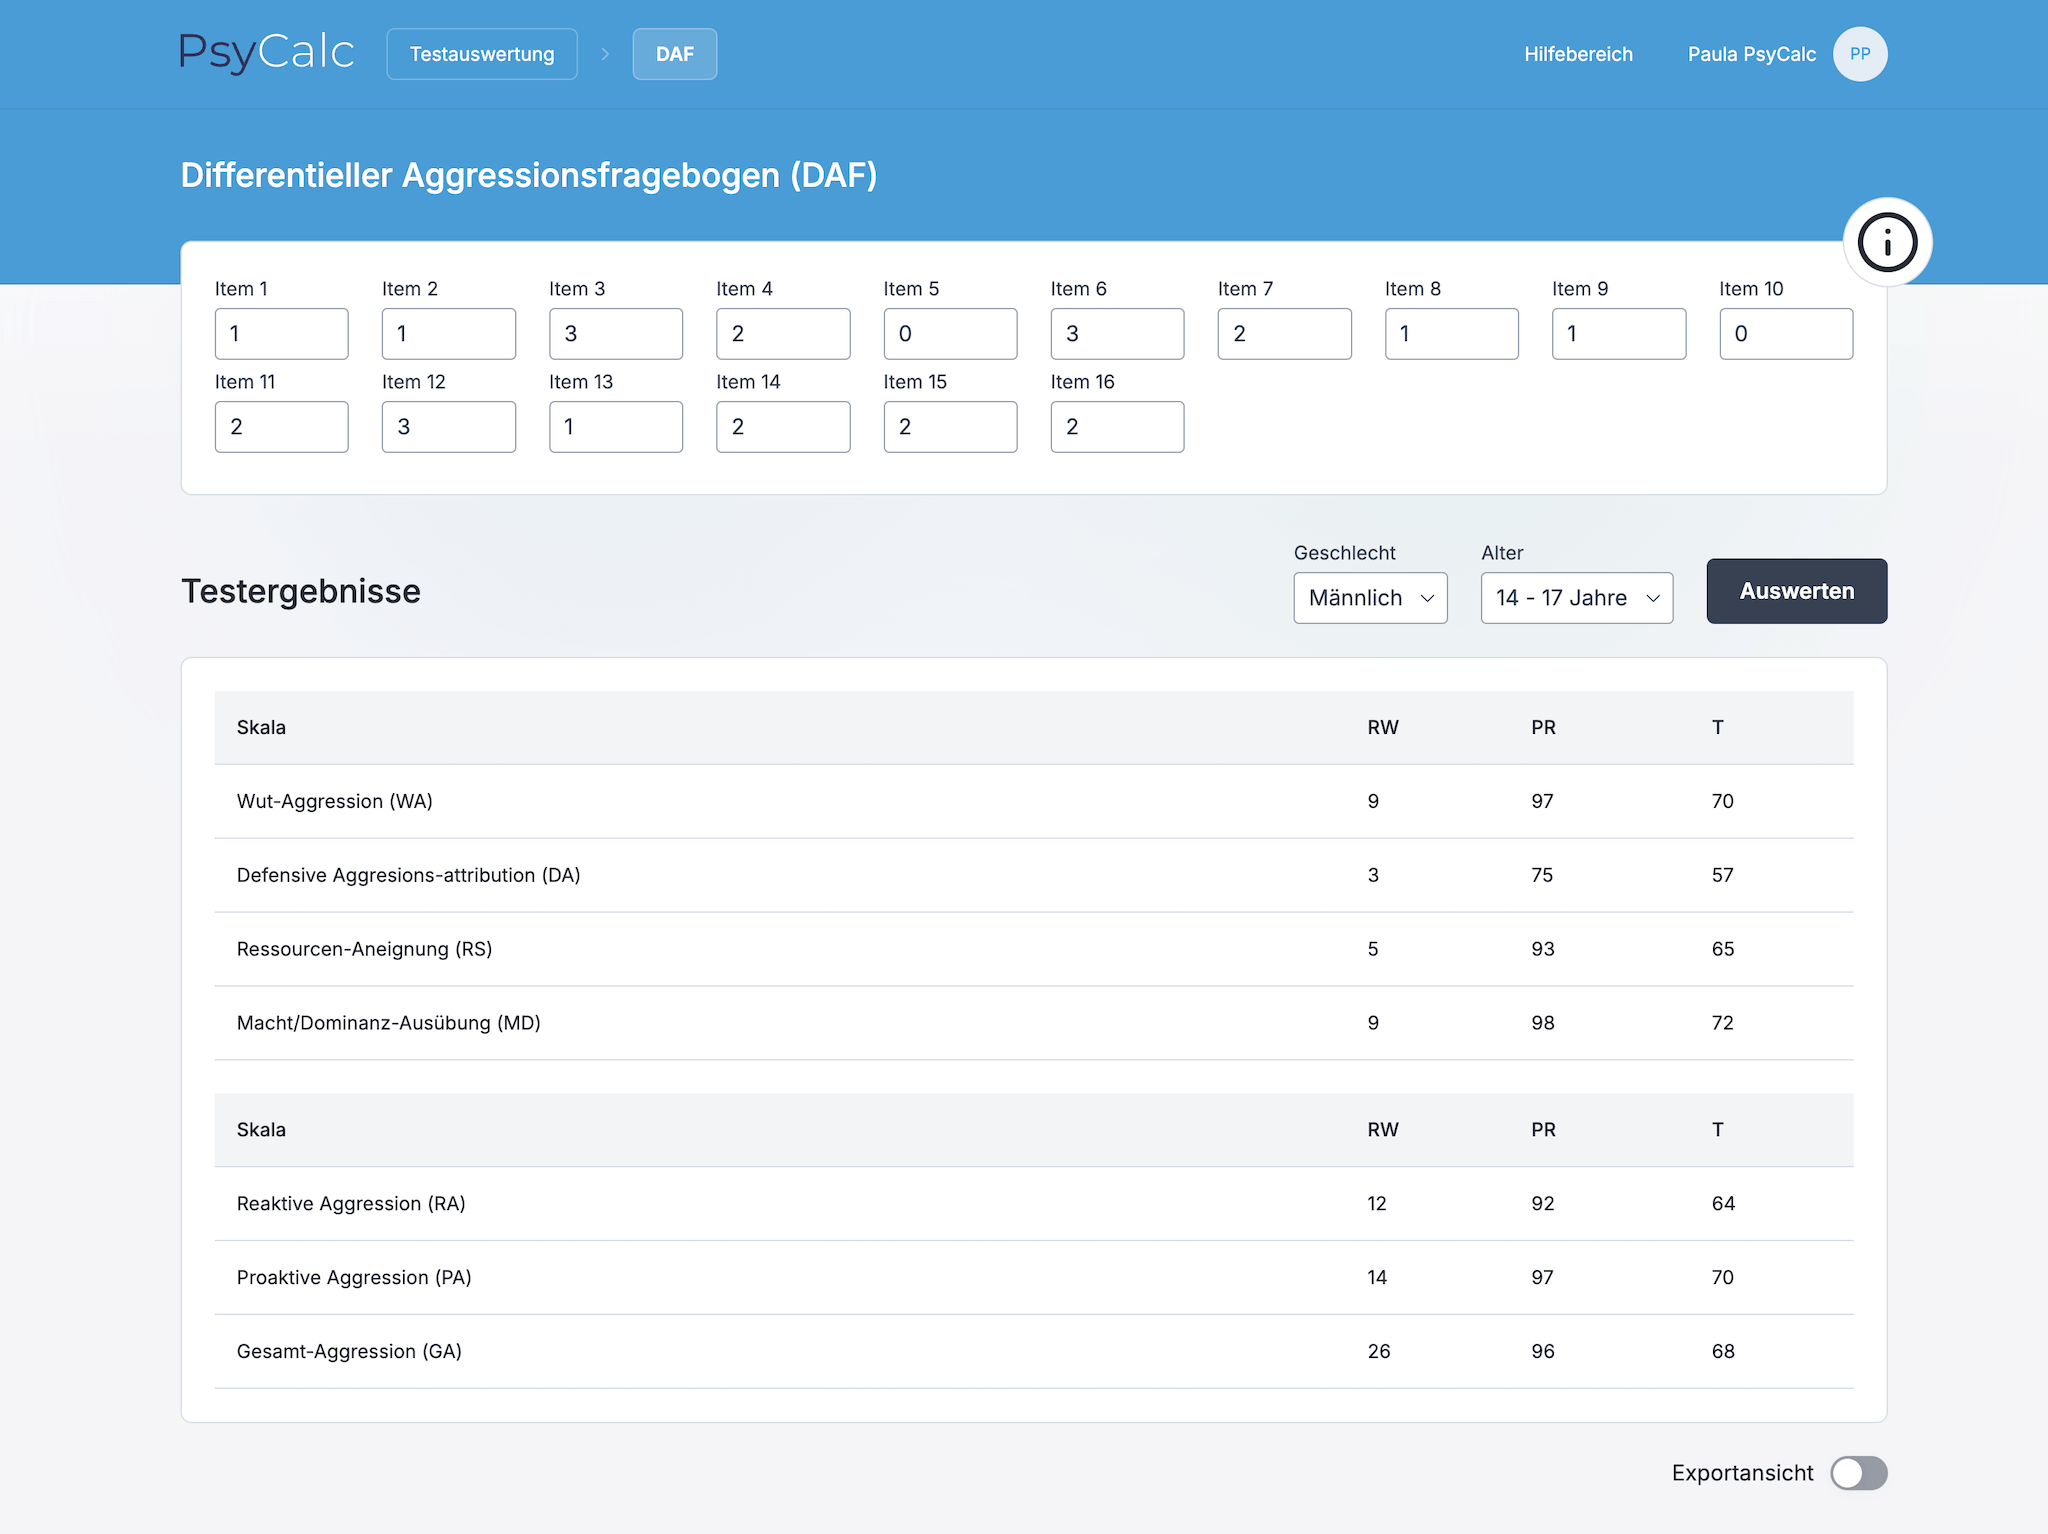
Task: Open the Hilfebereich link
Action: (1578, 54)
